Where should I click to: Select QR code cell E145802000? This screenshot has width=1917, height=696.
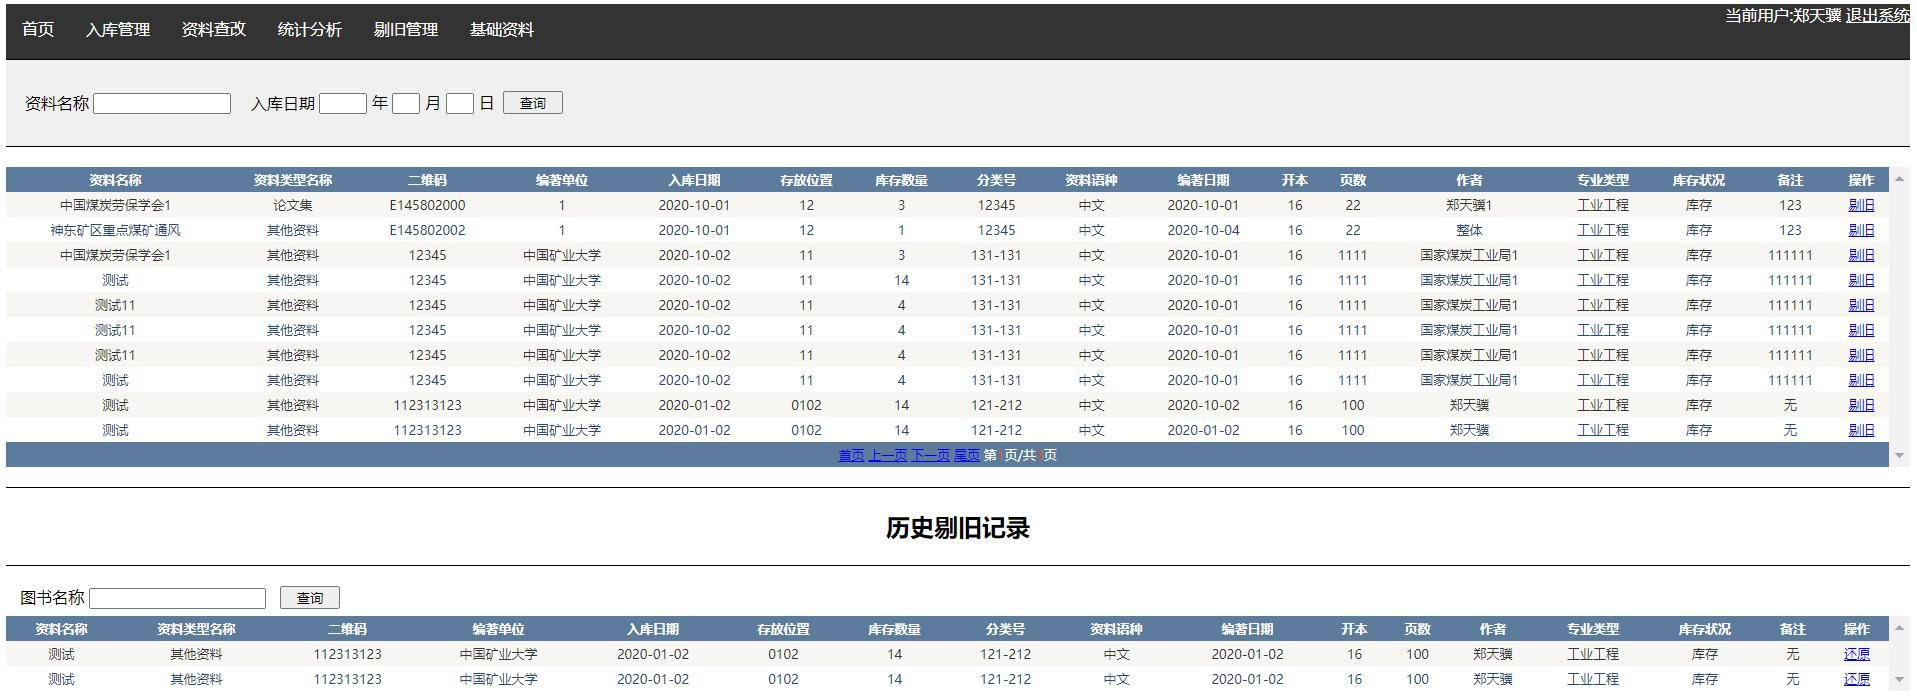(x=428, y=205)
